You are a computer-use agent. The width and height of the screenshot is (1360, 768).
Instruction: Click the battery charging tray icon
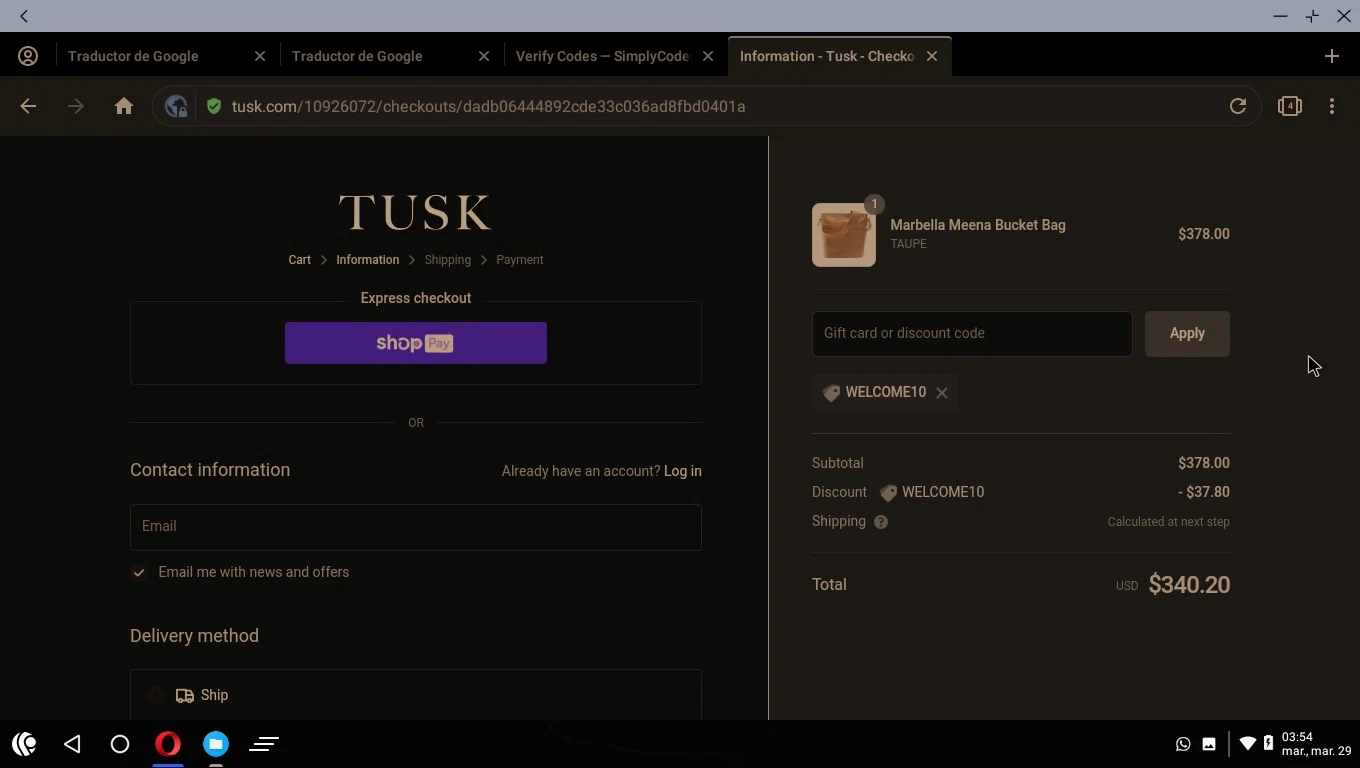[1268, 743]
